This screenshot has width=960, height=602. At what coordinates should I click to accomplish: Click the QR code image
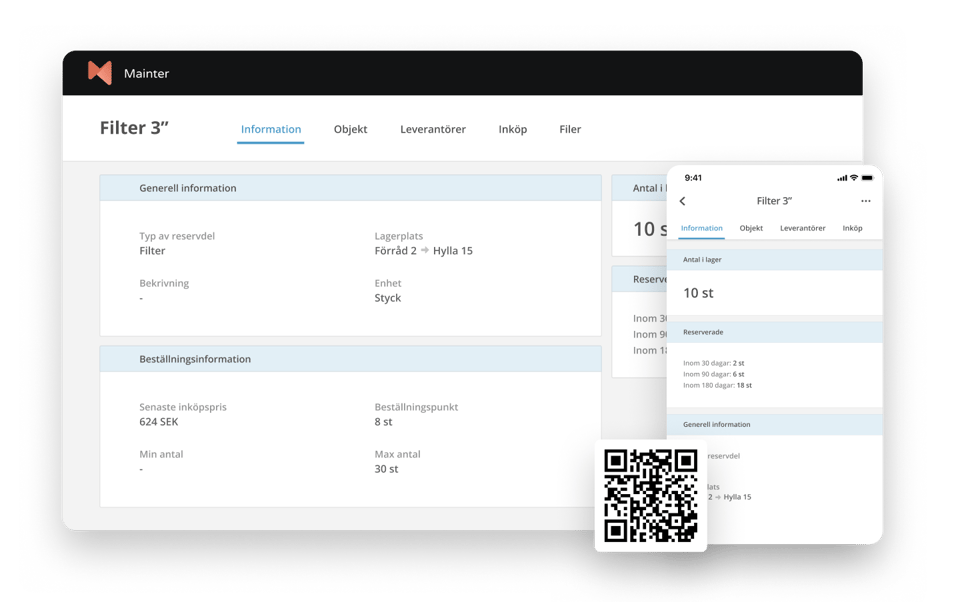(x=650, y=496)
